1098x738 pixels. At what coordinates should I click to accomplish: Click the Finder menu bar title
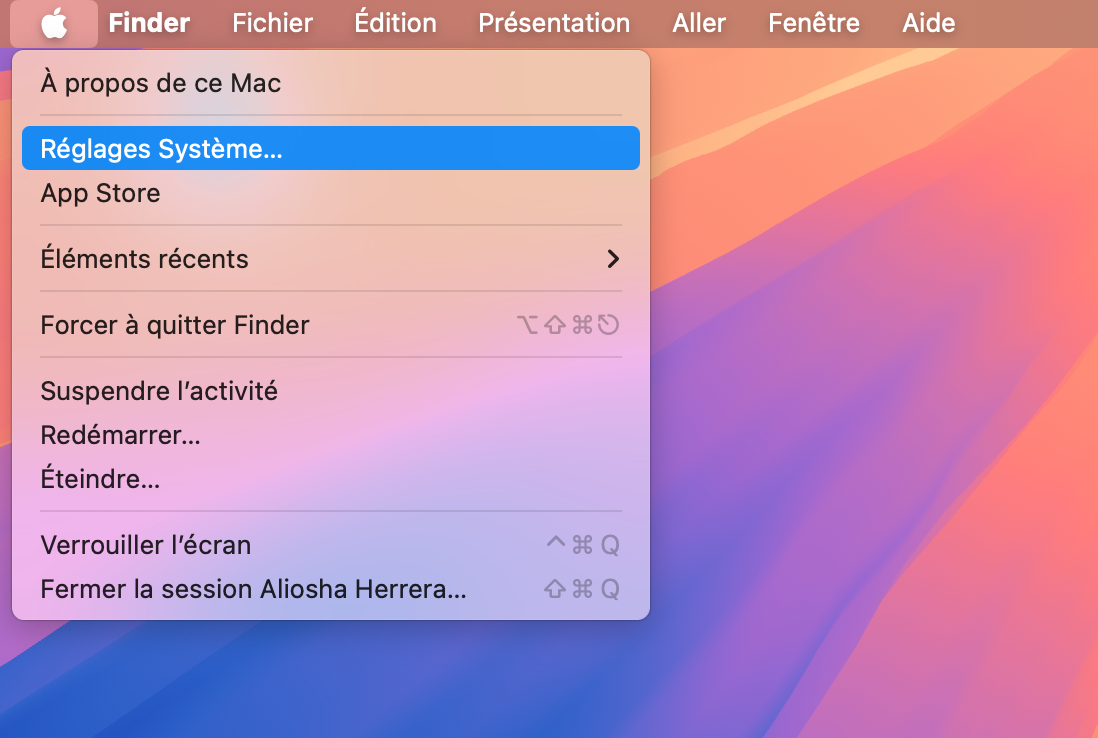(x=148, y=22)
